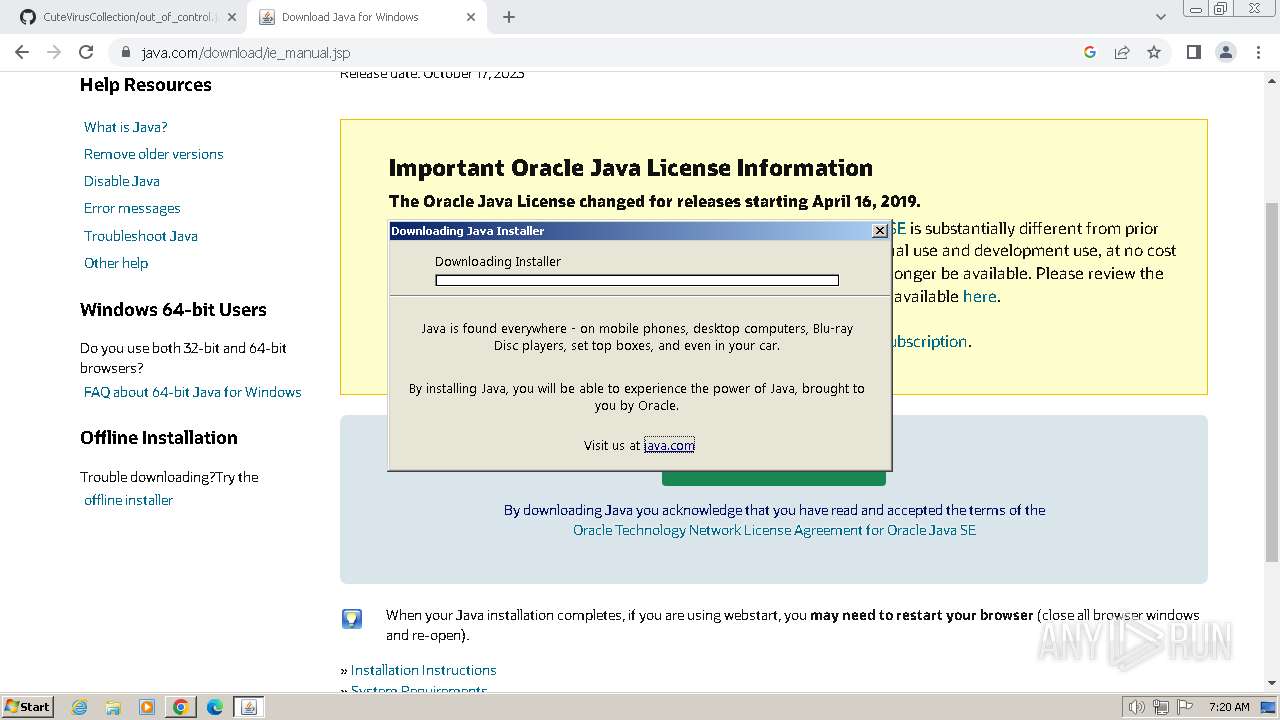1280x720 pixels.
Task: Go back using browser back arrow
Action: (22, 52)
